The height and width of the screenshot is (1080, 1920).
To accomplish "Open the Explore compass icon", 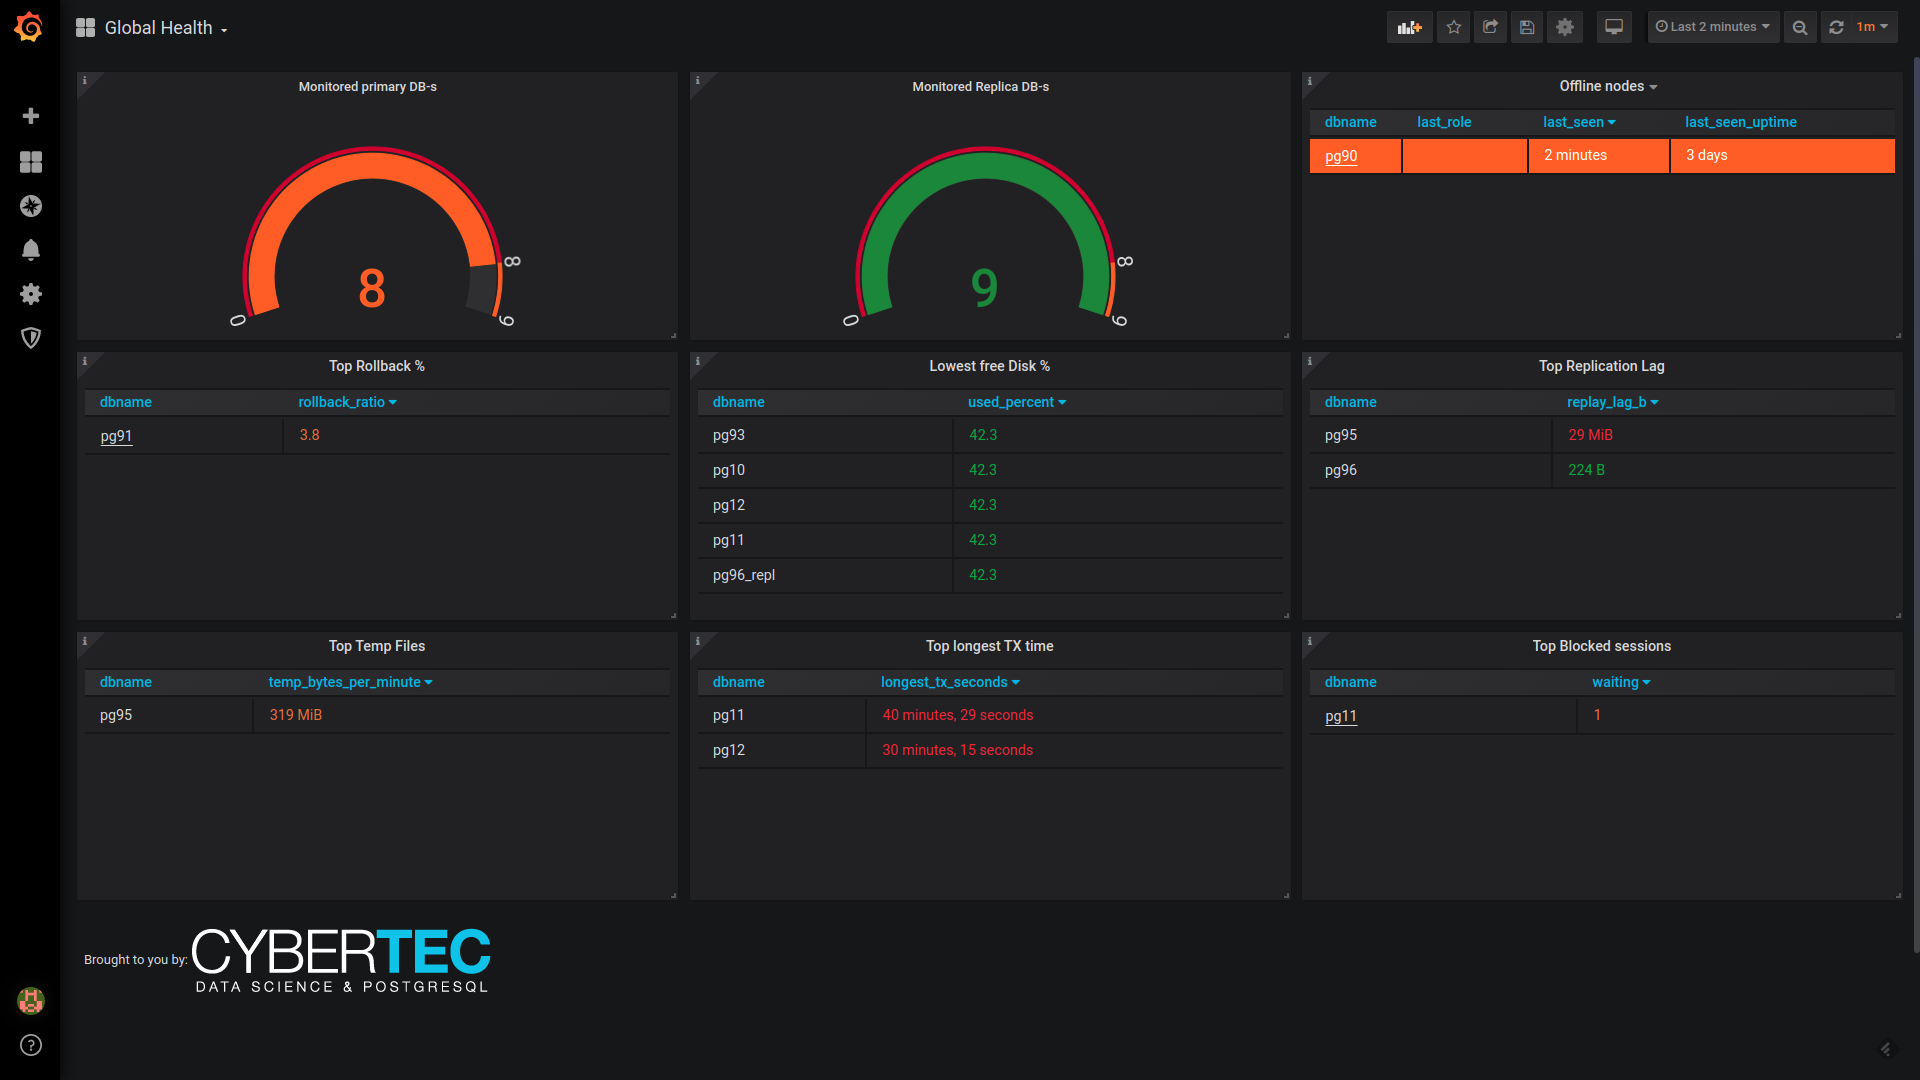I will 31,206.
